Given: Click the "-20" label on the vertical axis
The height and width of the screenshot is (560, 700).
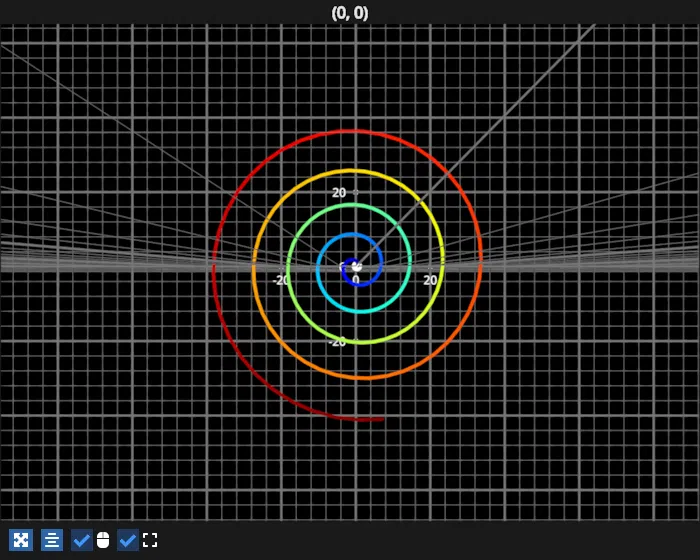Looking at the screenshot, I should (337, 342).
